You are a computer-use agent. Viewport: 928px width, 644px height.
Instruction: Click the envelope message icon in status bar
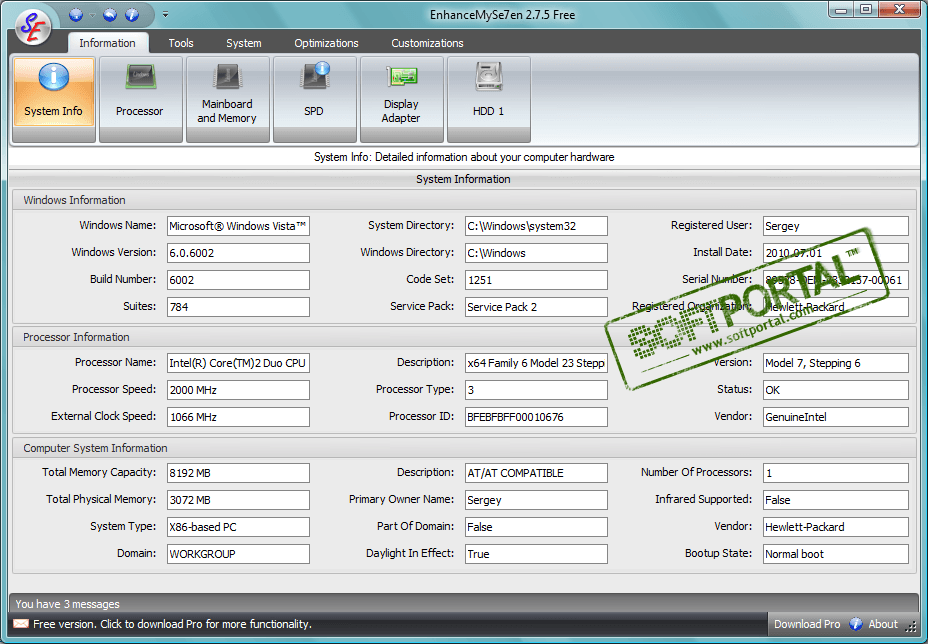coord(21,624)
